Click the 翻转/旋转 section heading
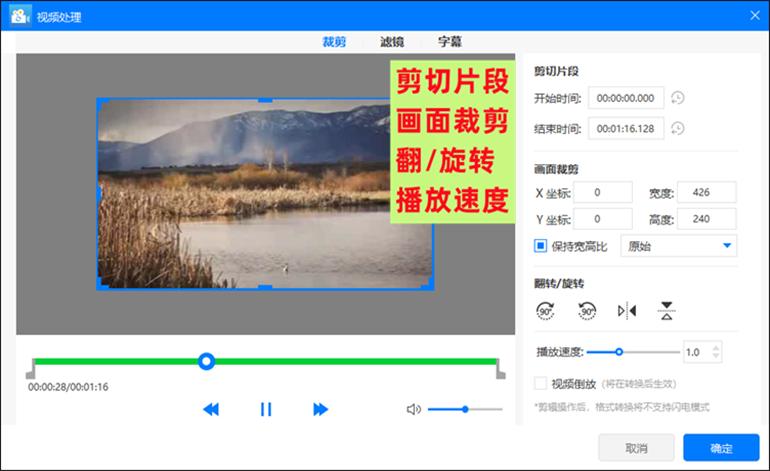770x471 pixels. 559,284
